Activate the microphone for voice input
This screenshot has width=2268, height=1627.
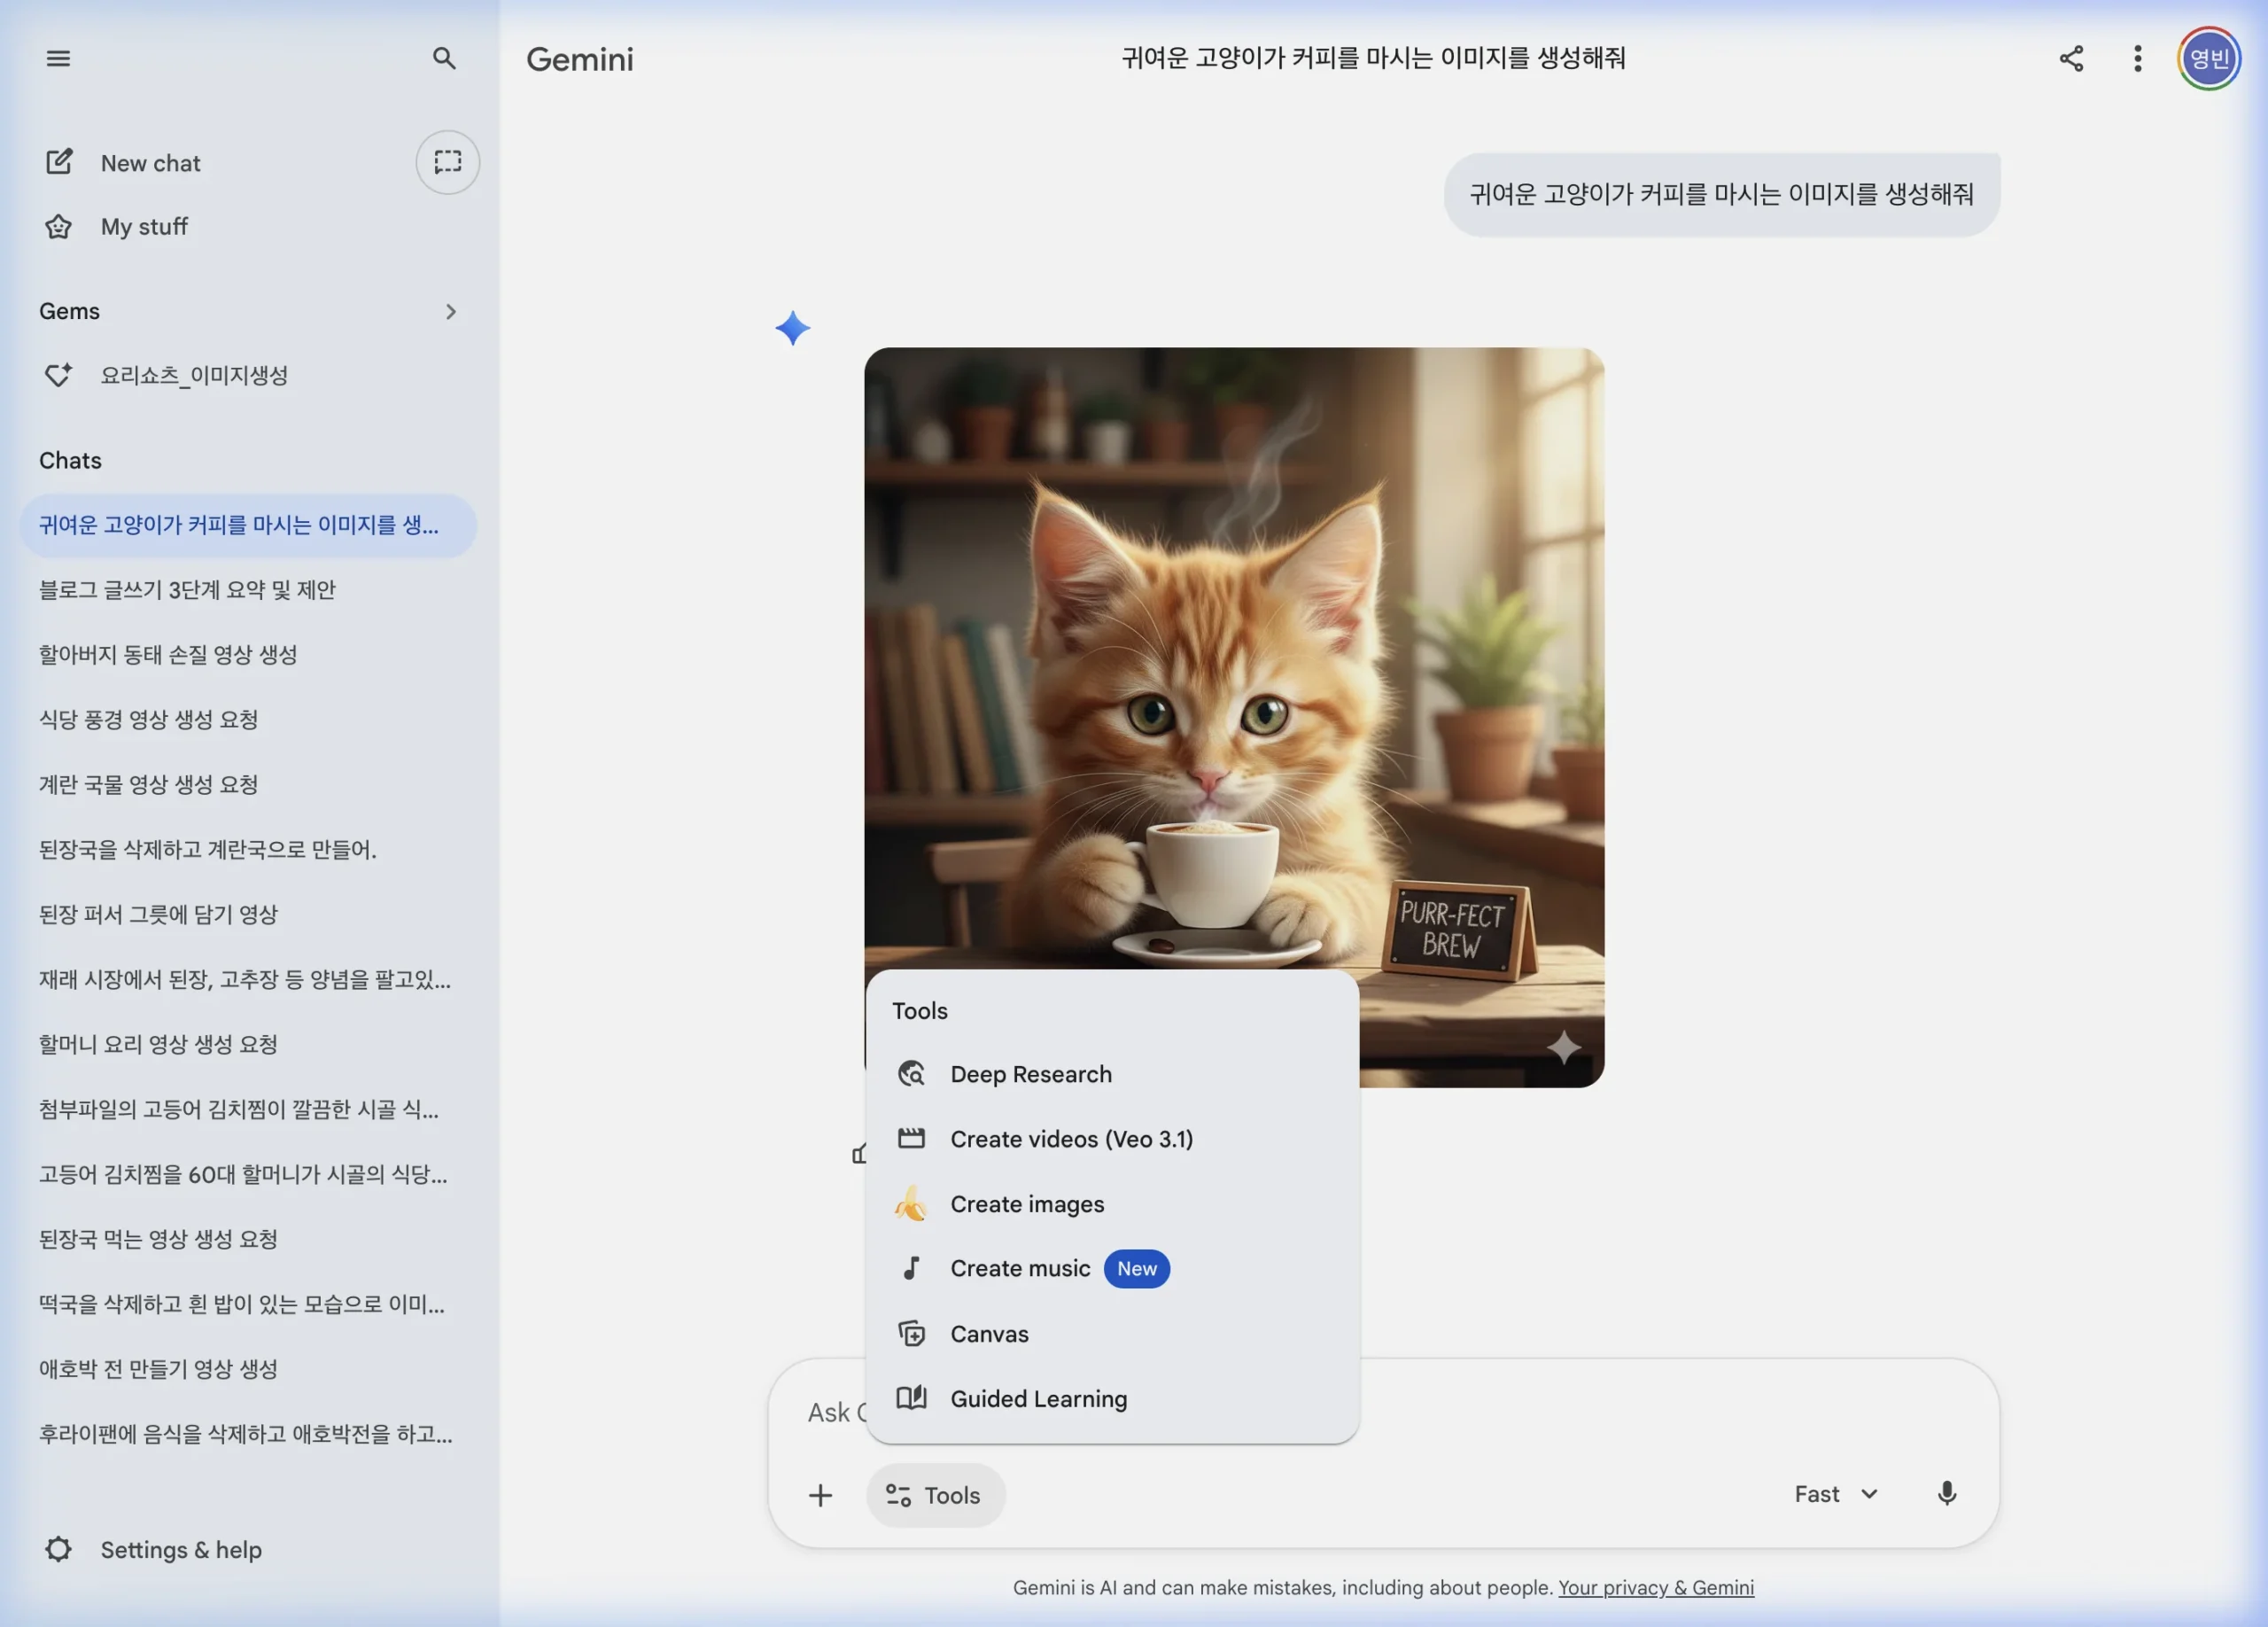tap(1946, 1494)
